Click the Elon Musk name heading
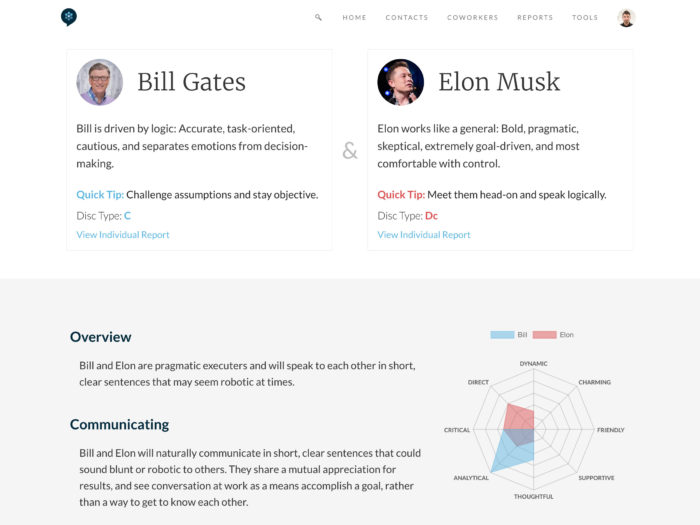700x525 pixels. pyautogui.click(x=499, y=82)
